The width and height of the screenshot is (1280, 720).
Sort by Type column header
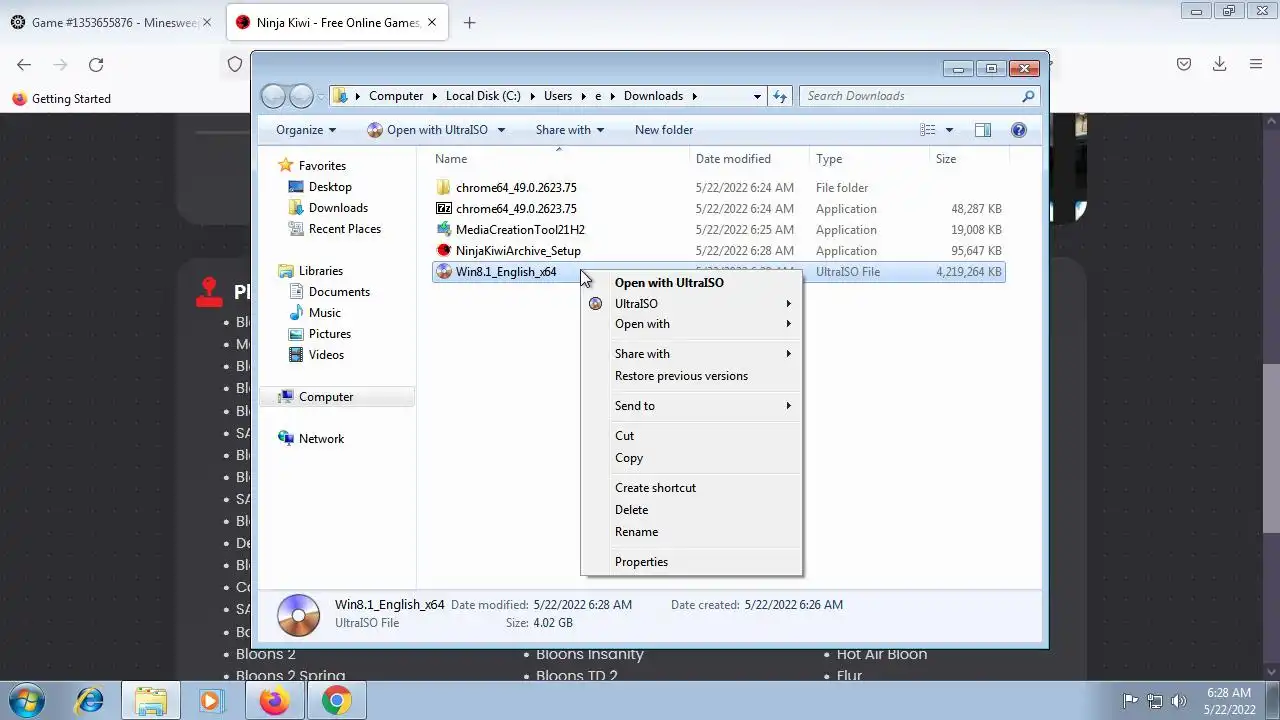(829, 159)
